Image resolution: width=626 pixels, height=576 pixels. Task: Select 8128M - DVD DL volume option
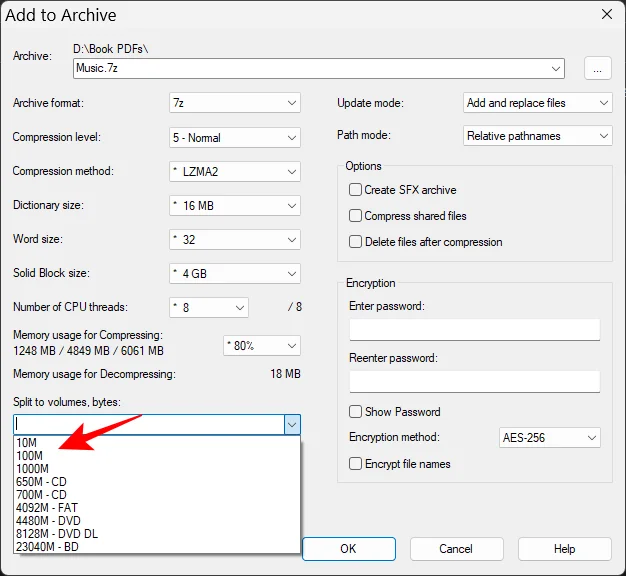click(x=157, y=534)
